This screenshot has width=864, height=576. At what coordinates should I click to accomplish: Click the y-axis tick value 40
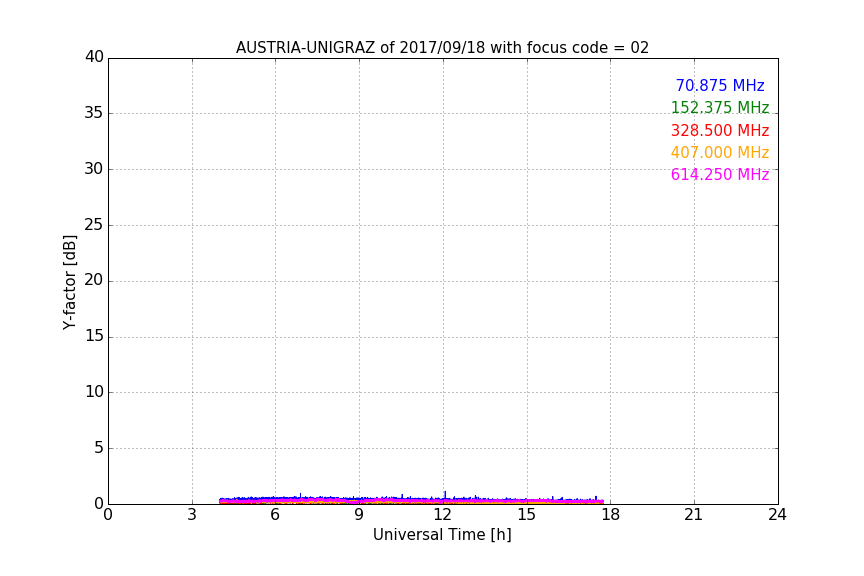pyautogui.click(x=94, y=57)
